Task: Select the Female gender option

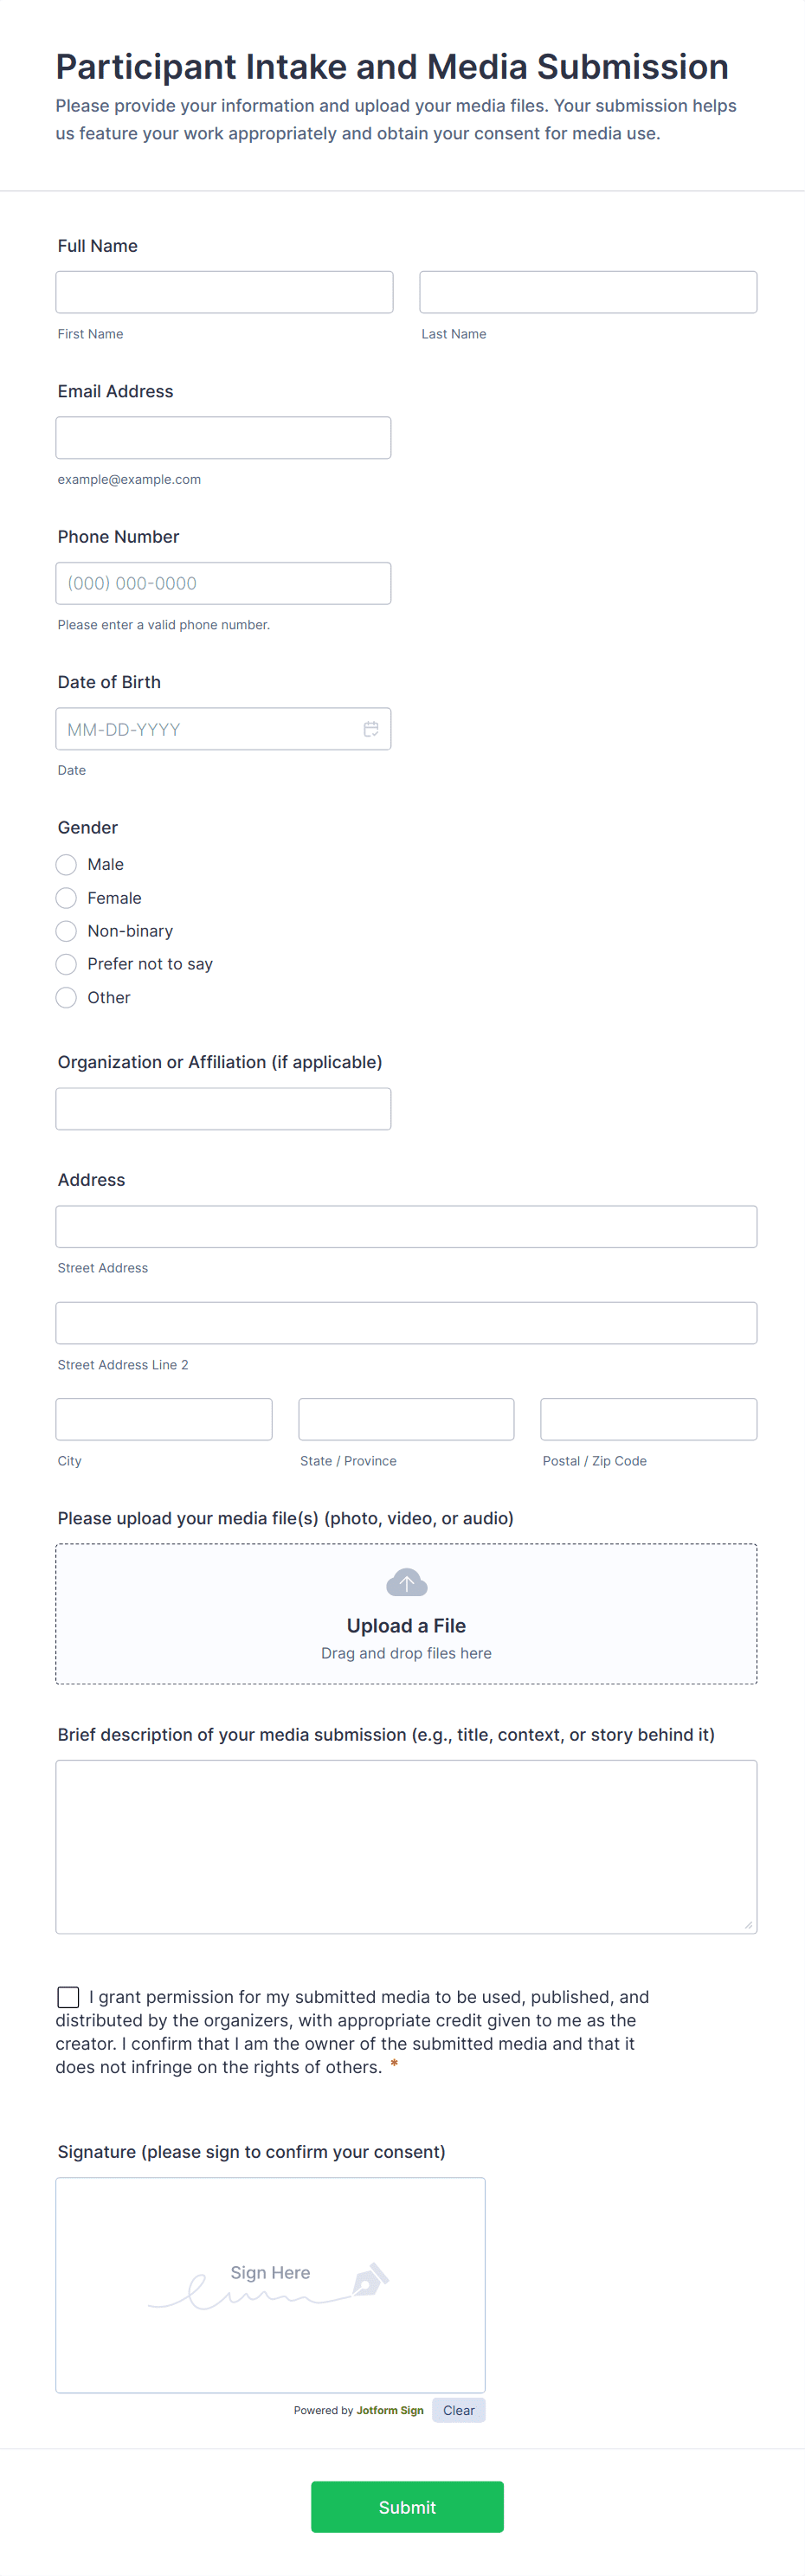Action: (66, 897)
